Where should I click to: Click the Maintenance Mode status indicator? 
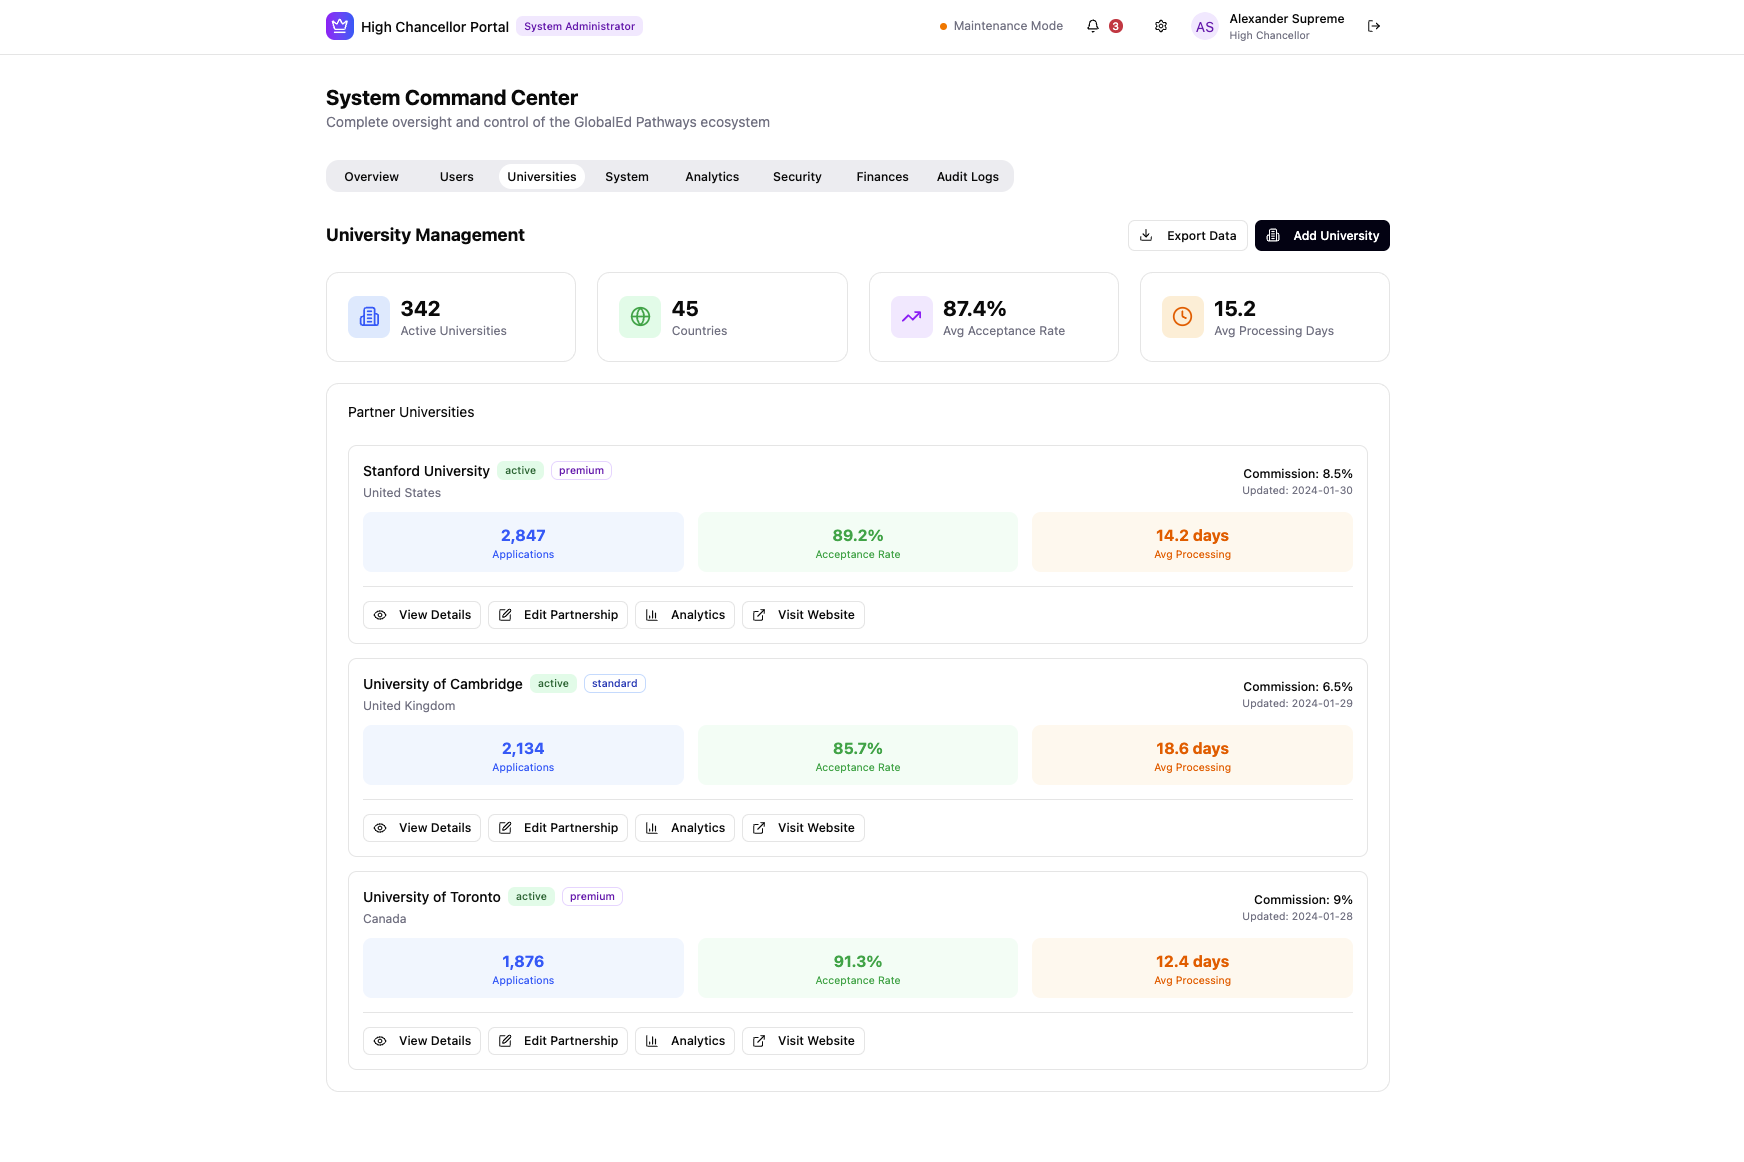(1001, 26)
